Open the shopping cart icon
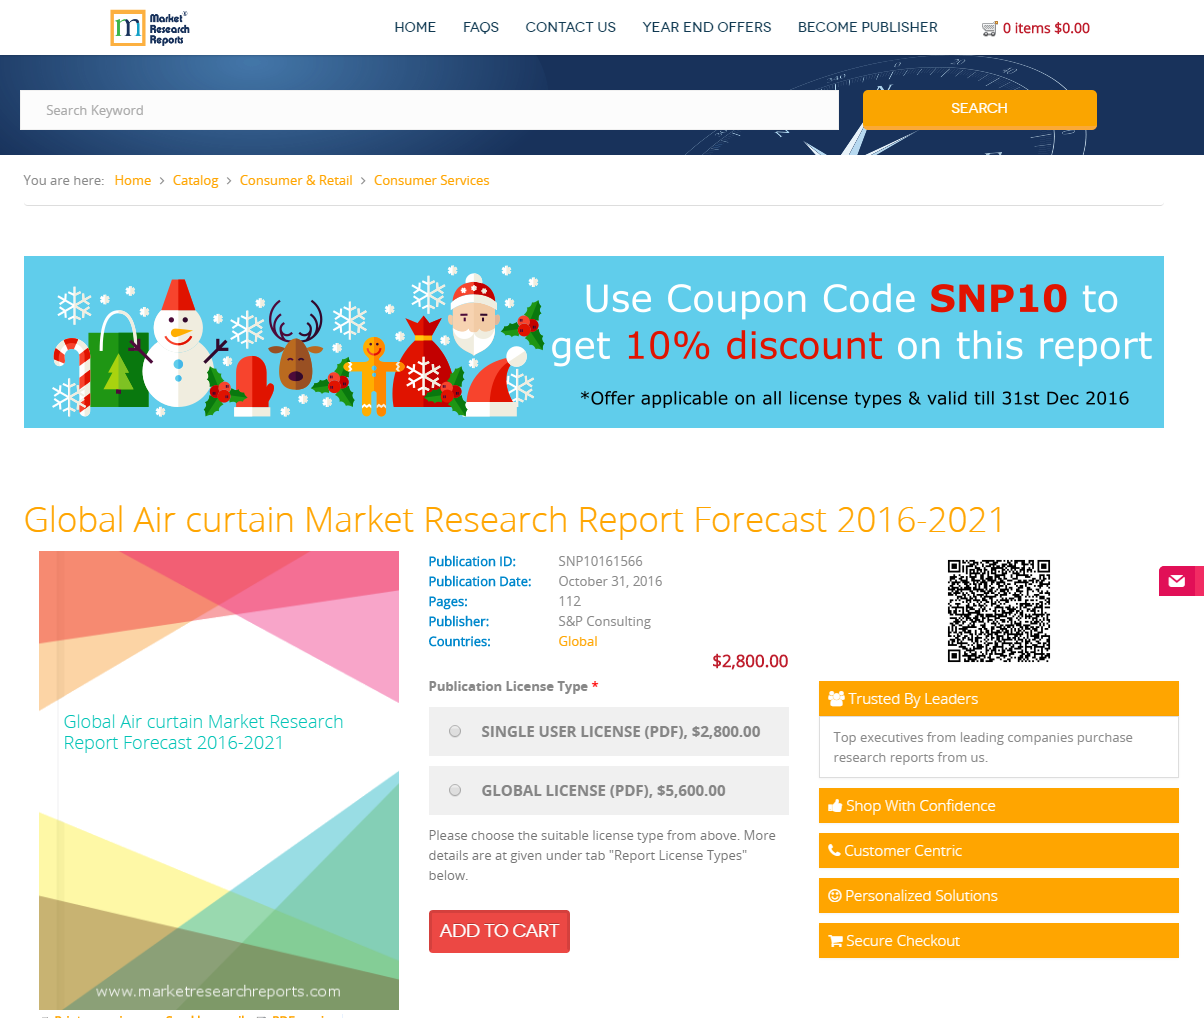 tap(990, 29)
